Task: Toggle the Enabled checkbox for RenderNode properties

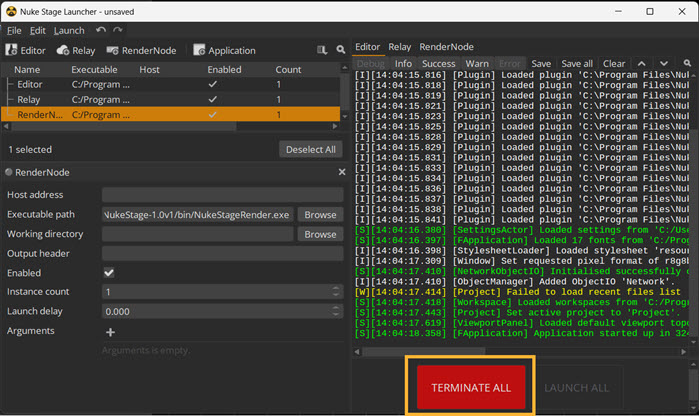Action: [109, 273]
